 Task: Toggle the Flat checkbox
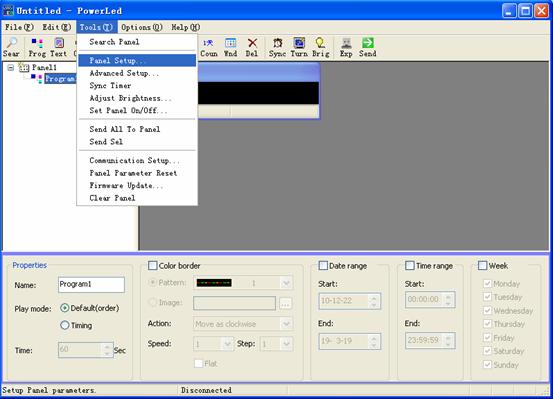[x=199, y=363]
